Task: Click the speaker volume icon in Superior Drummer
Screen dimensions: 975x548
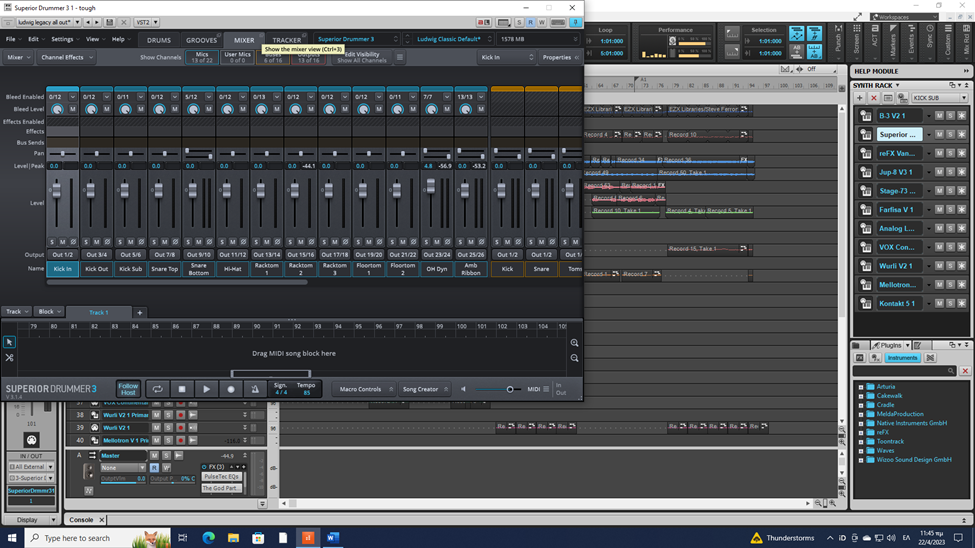Action: pyautogui.click(x=463, y=389)
